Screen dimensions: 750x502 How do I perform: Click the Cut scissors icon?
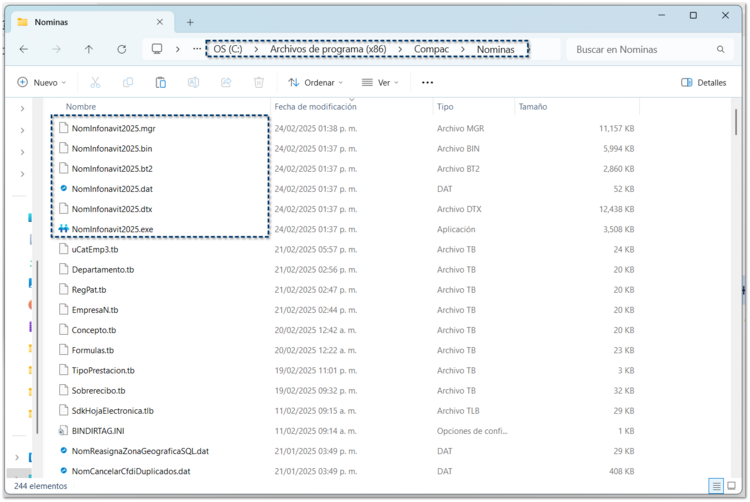pyautogui.click(x=95, y=83)
